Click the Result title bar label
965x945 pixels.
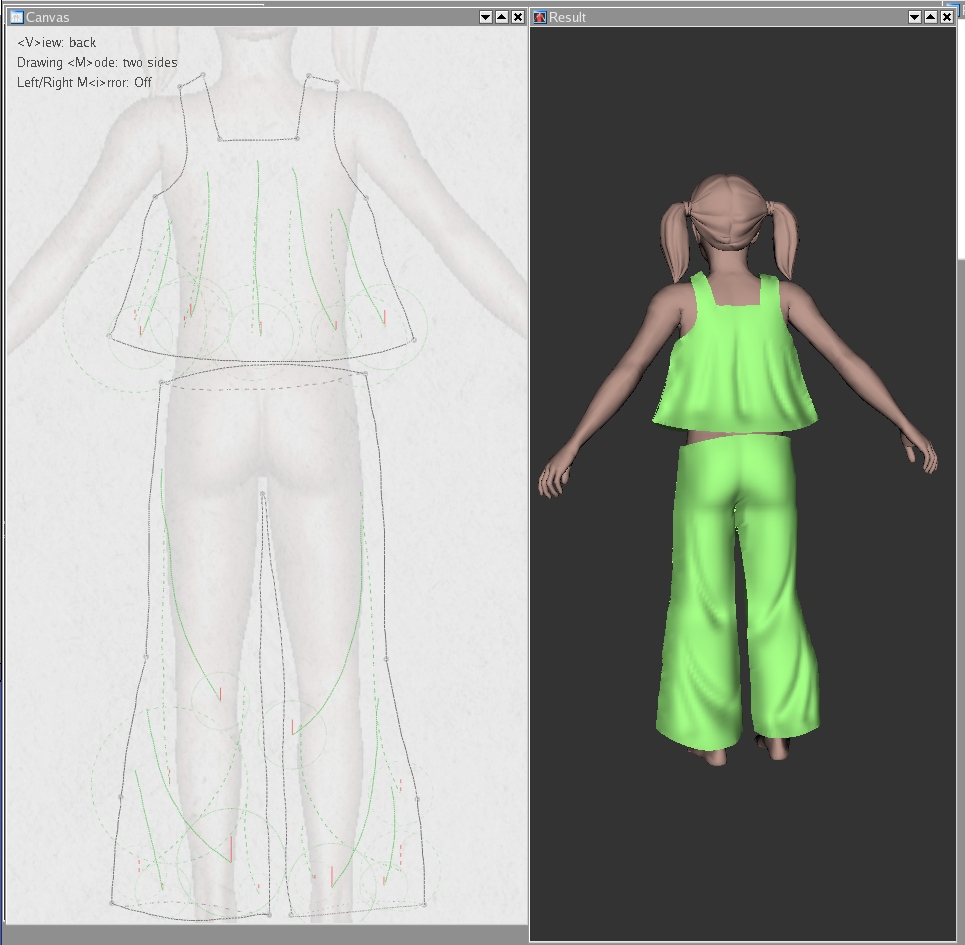(567, 17)
